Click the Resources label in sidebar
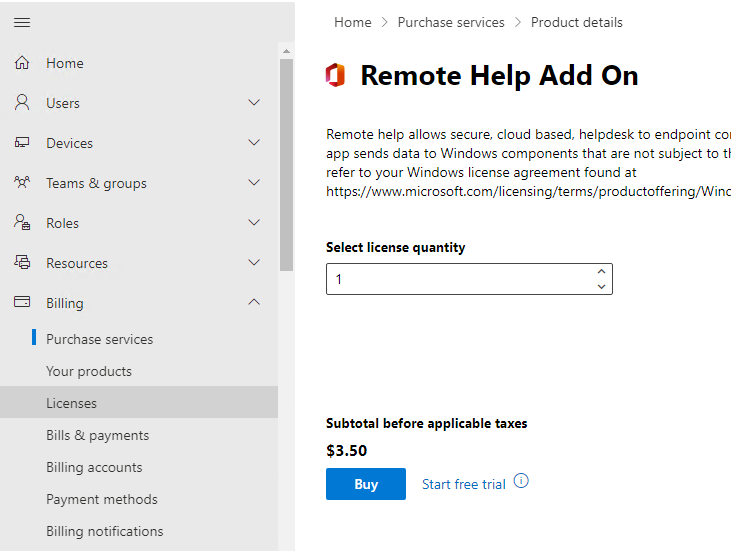The height and width of the screenshot is (551, 731). pos(77,263)
